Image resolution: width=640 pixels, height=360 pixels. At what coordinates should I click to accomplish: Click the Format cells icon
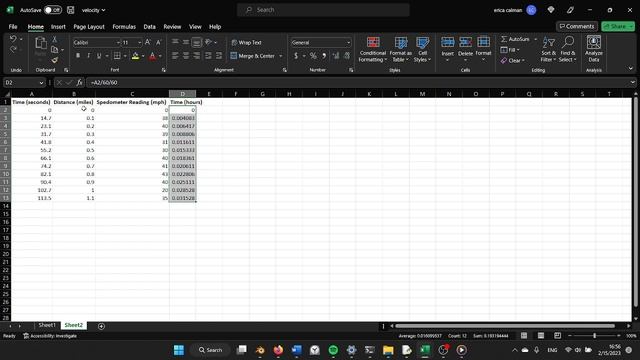pos(483,42)
